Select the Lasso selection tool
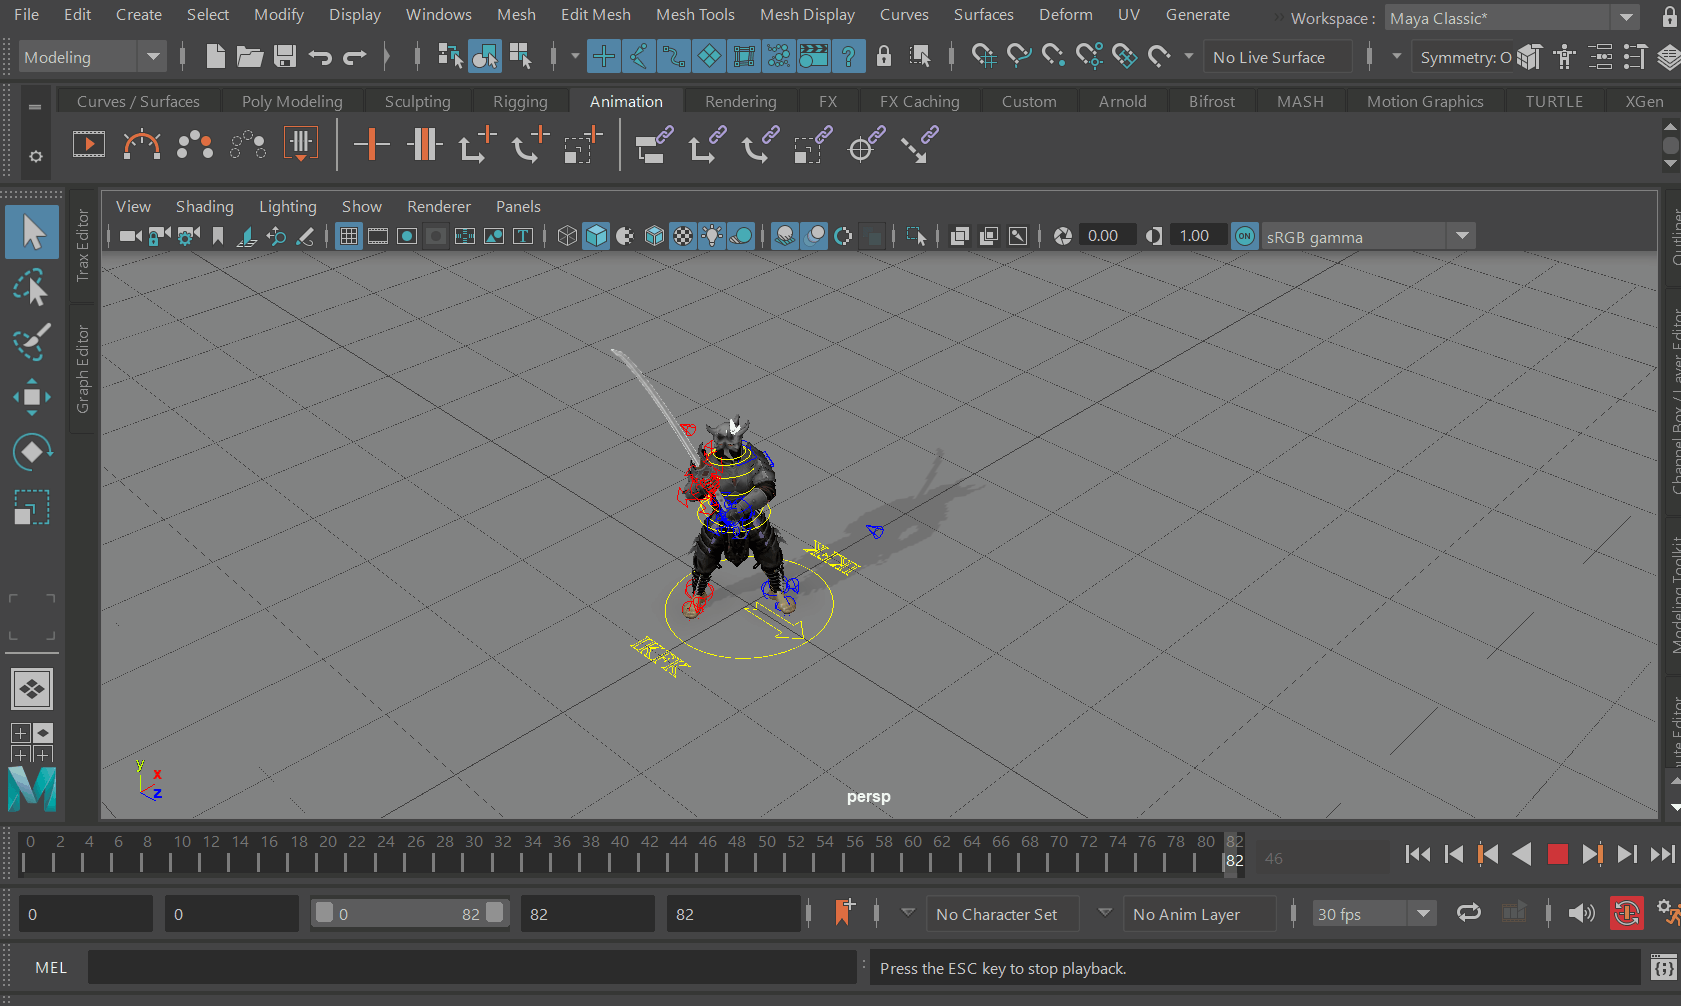The image size is (1681, 1006). click(32, 288)
